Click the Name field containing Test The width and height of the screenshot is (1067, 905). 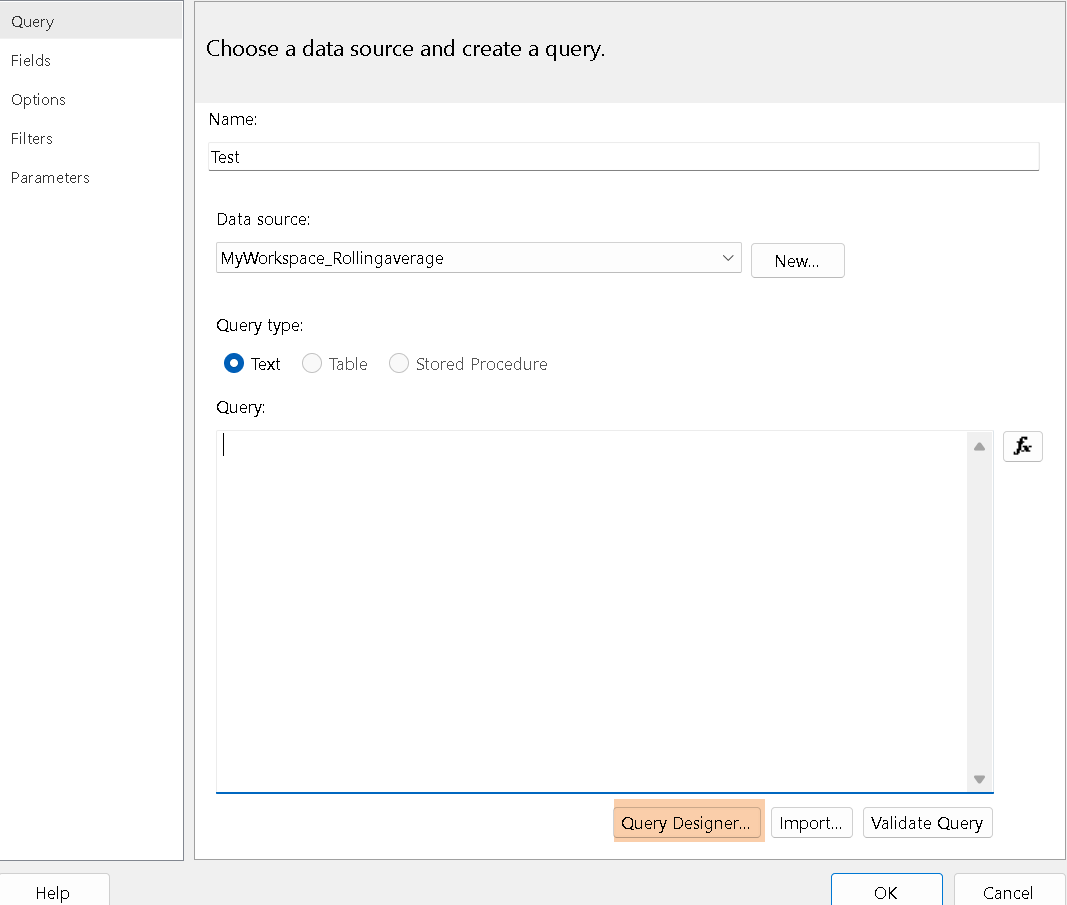[x=622, y=157]
